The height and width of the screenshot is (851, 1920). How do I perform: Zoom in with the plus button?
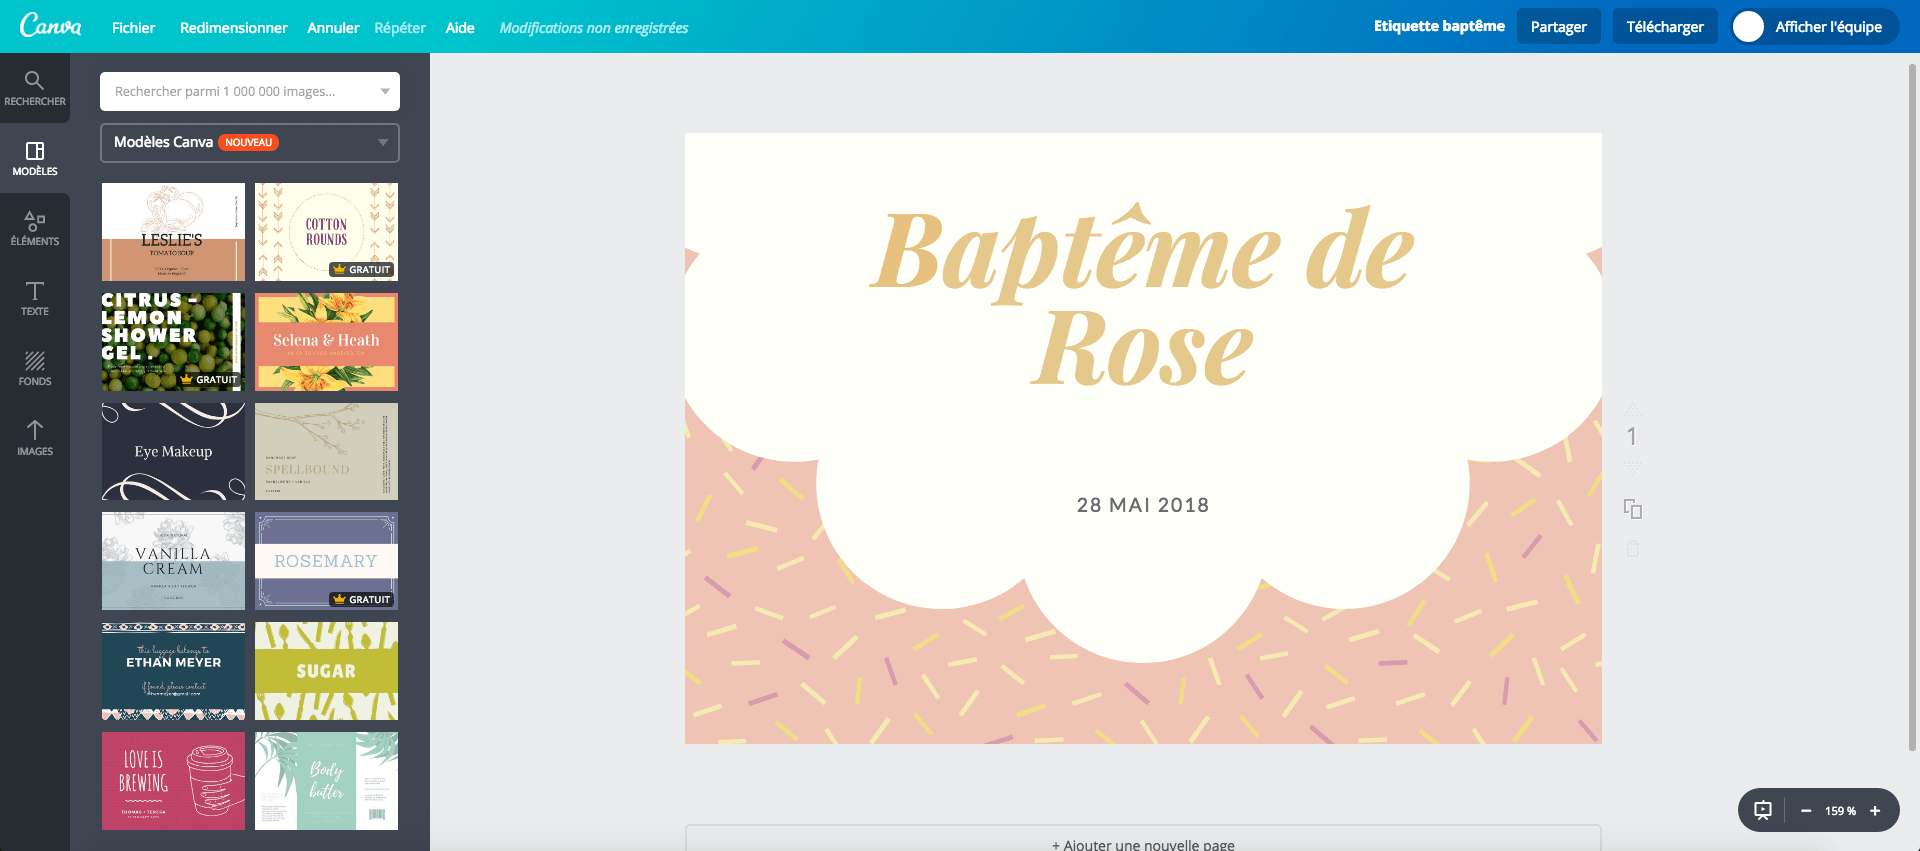(1875, 811)
